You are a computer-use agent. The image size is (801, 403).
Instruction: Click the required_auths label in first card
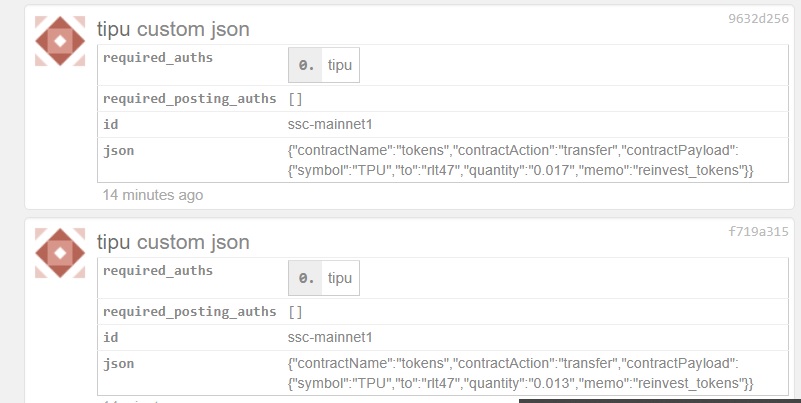click(x=158, y=58)
